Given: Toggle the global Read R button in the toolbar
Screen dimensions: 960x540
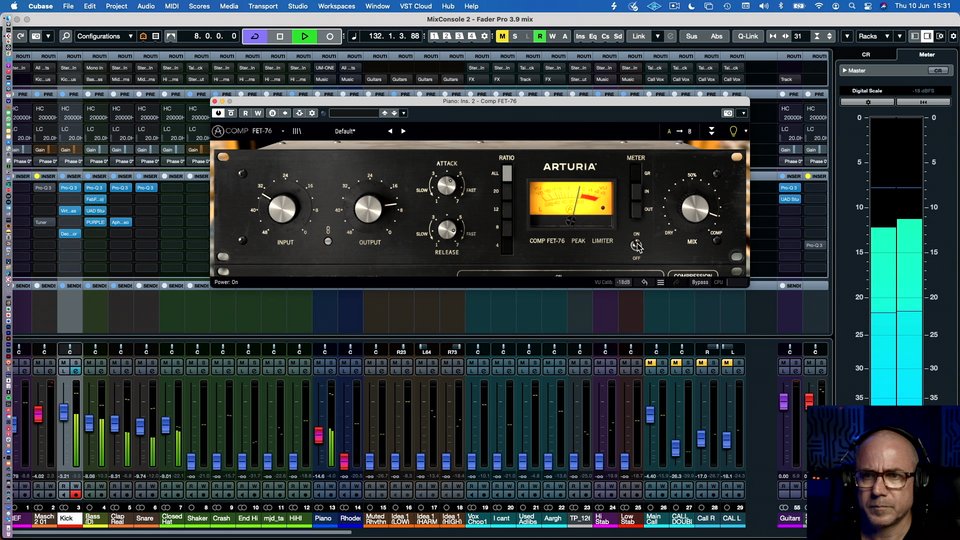Looking at the screenshot, I should 539,36.
